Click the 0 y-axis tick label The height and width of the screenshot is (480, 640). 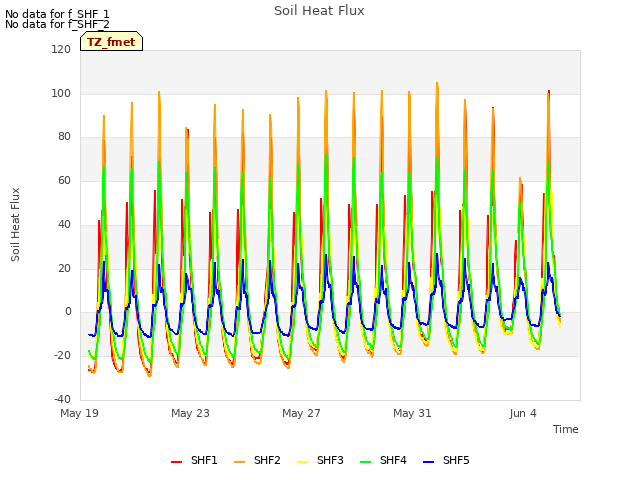click(68, 312)
